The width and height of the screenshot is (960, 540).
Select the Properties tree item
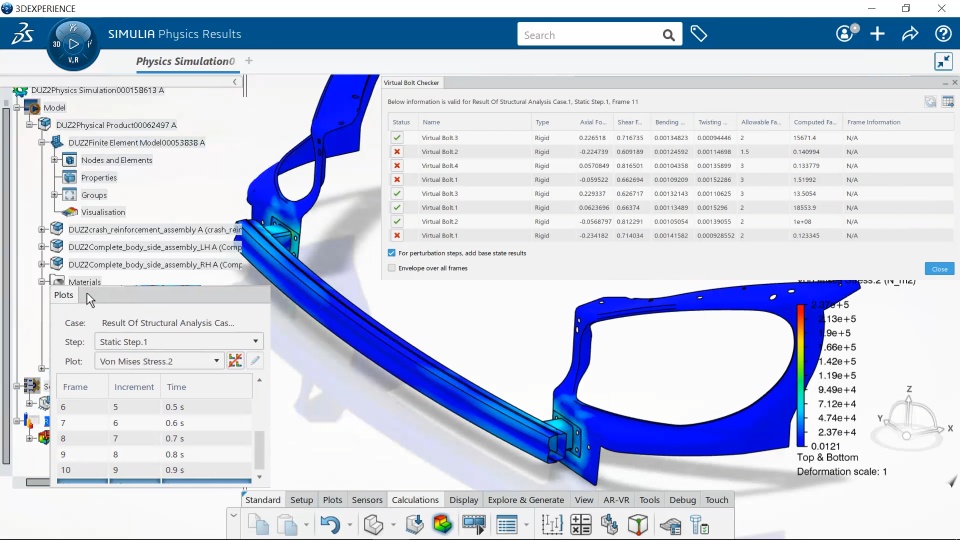pos(99,178)
